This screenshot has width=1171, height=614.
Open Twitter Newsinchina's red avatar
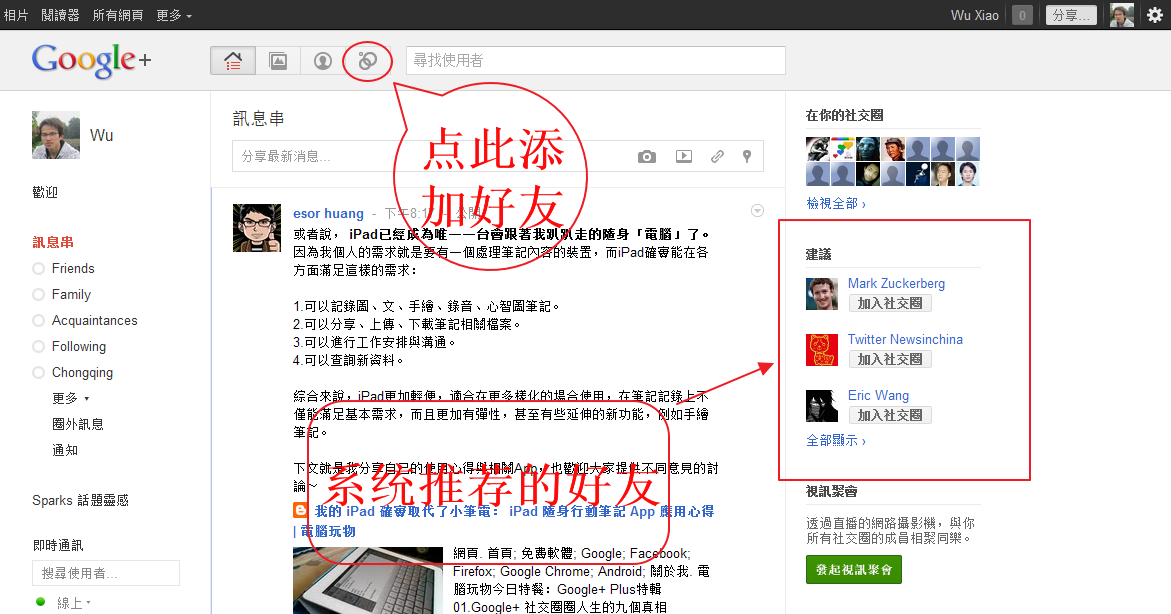[822, 350]
